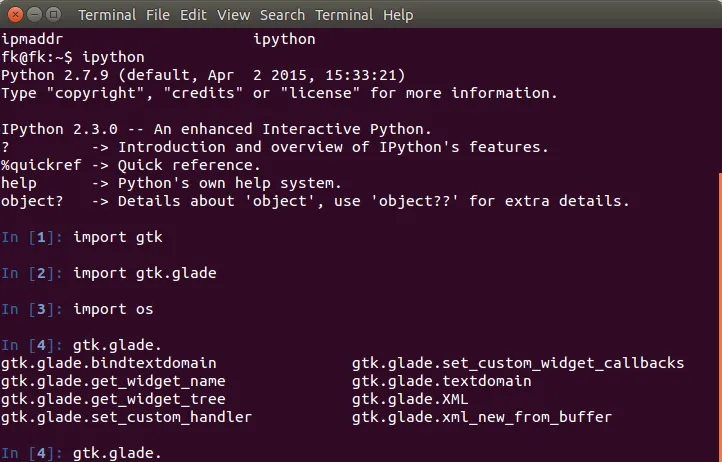The image size is (722, 462).
Task: Click the gtk.glade.get_widget_tree suggestion
Action: pos(113,399)
